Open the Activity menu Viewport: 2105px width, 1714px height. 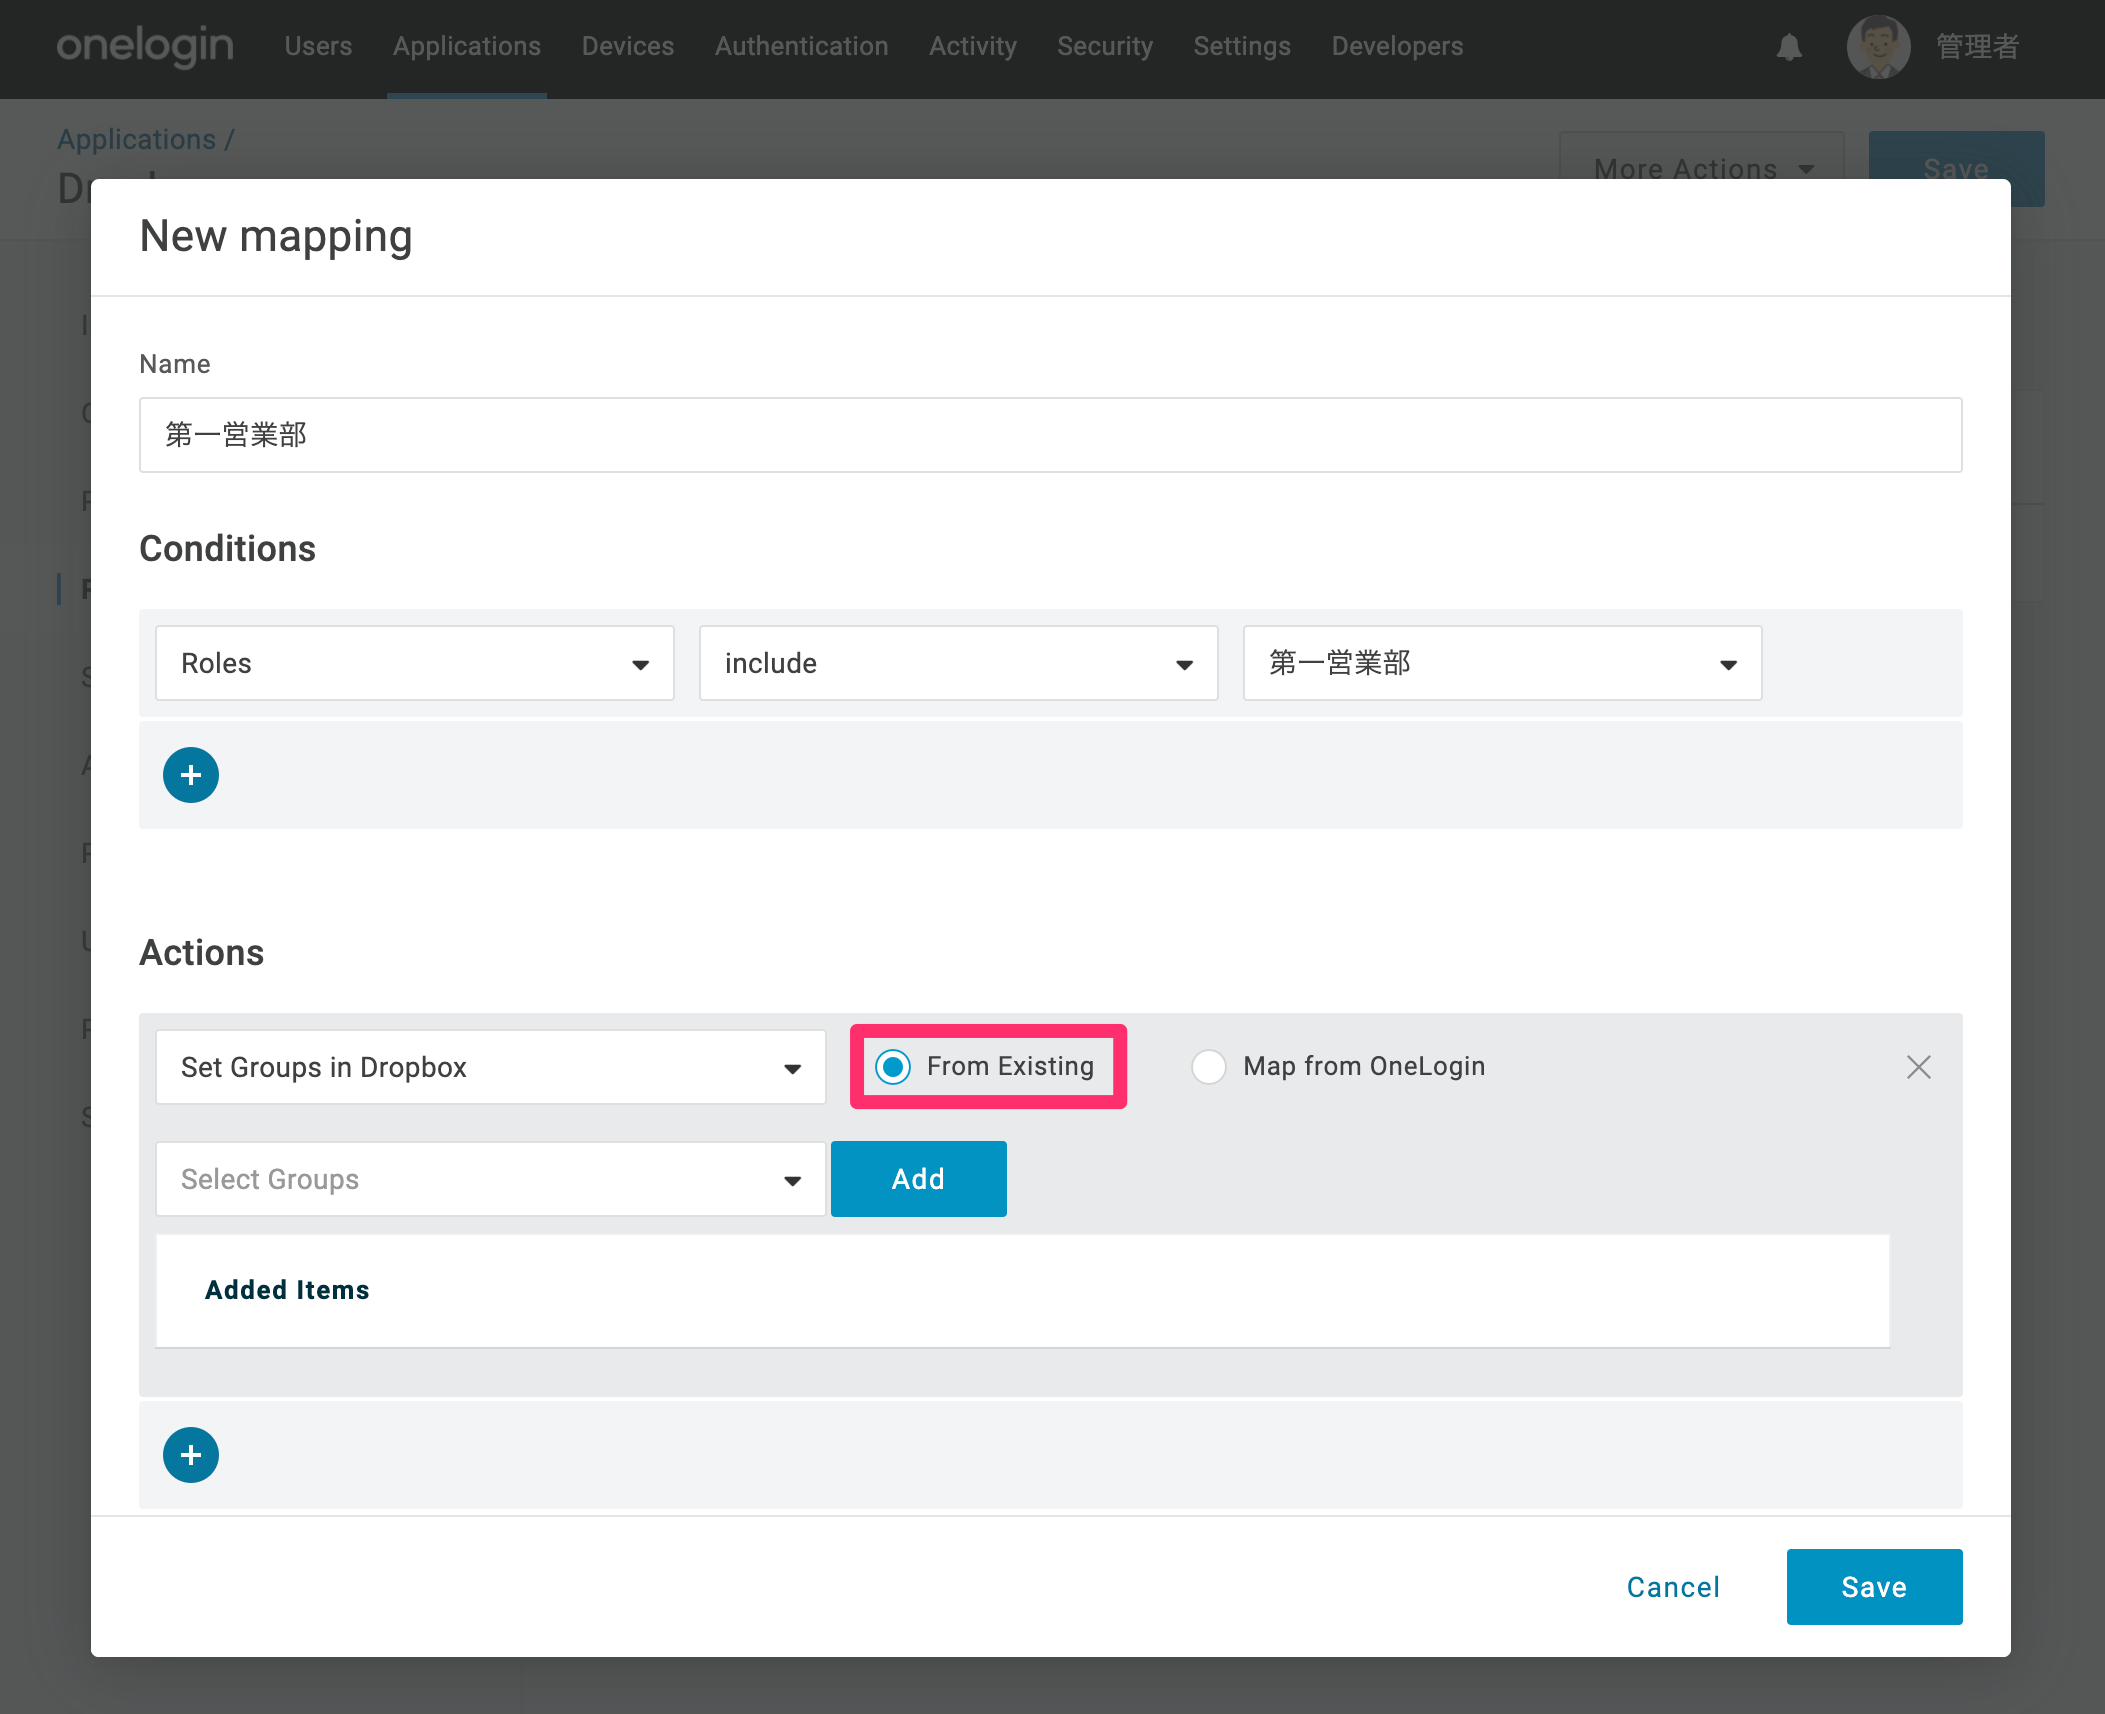coord(973,46)
